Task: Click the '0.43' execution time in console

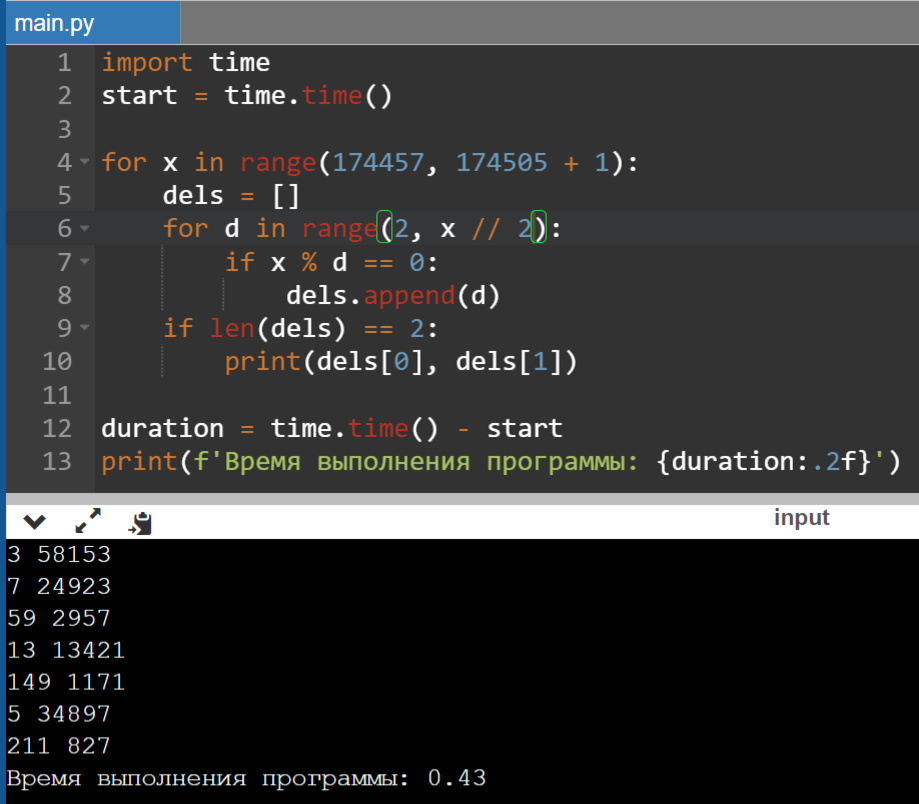Action: pyautogui.click(x=457, y=778)
